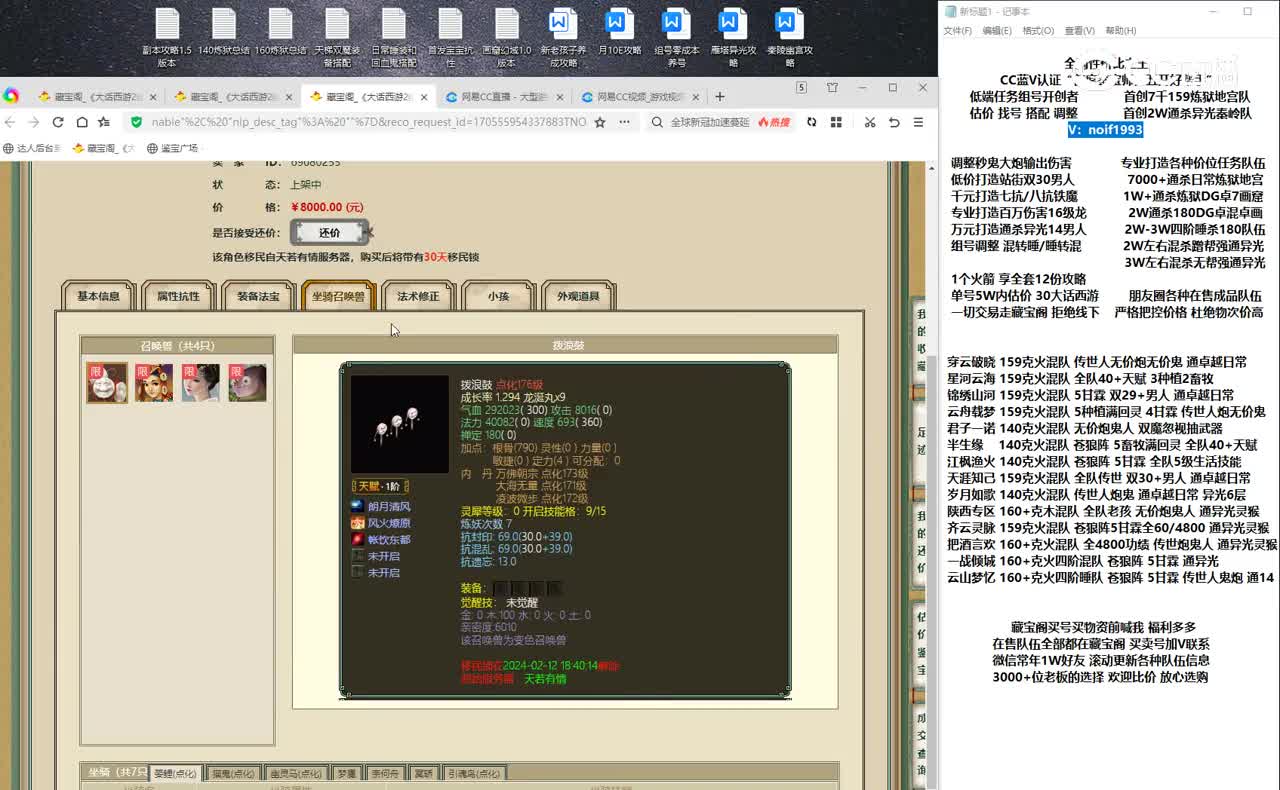Select the 猫鬼(点化) mount tab
Image resolution: width=1280 pixels, height=790 pixels.
(x=235, y=773)
